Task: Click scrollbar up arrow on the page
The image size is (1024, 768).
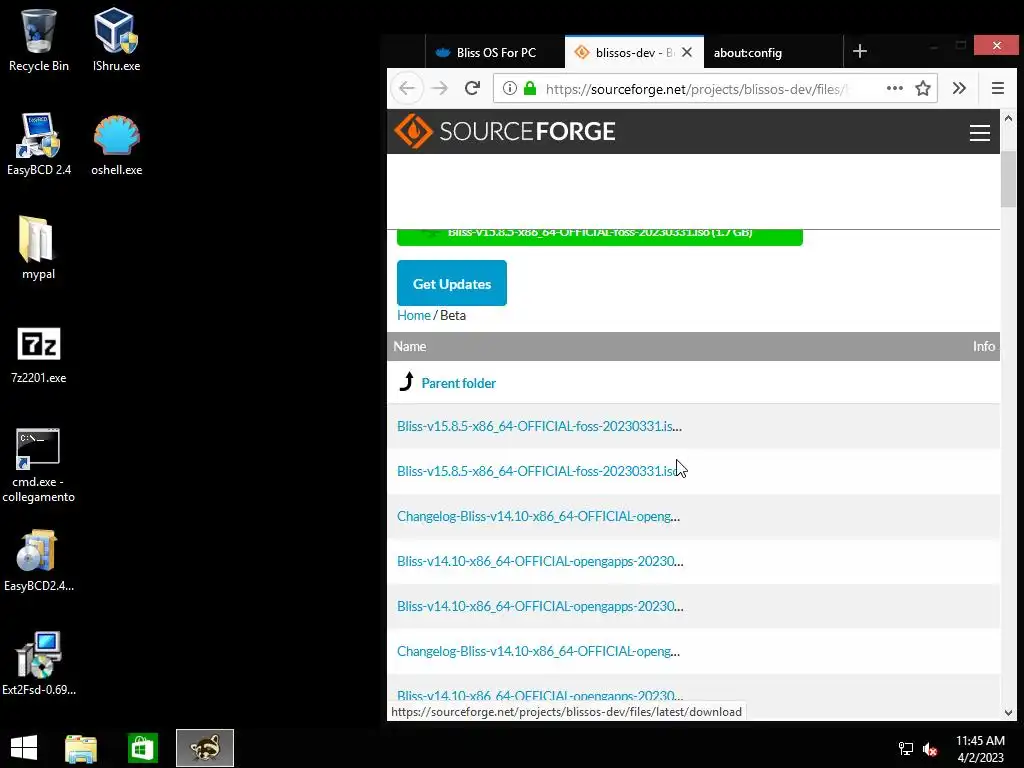Action: click(x=1008, y=119)
